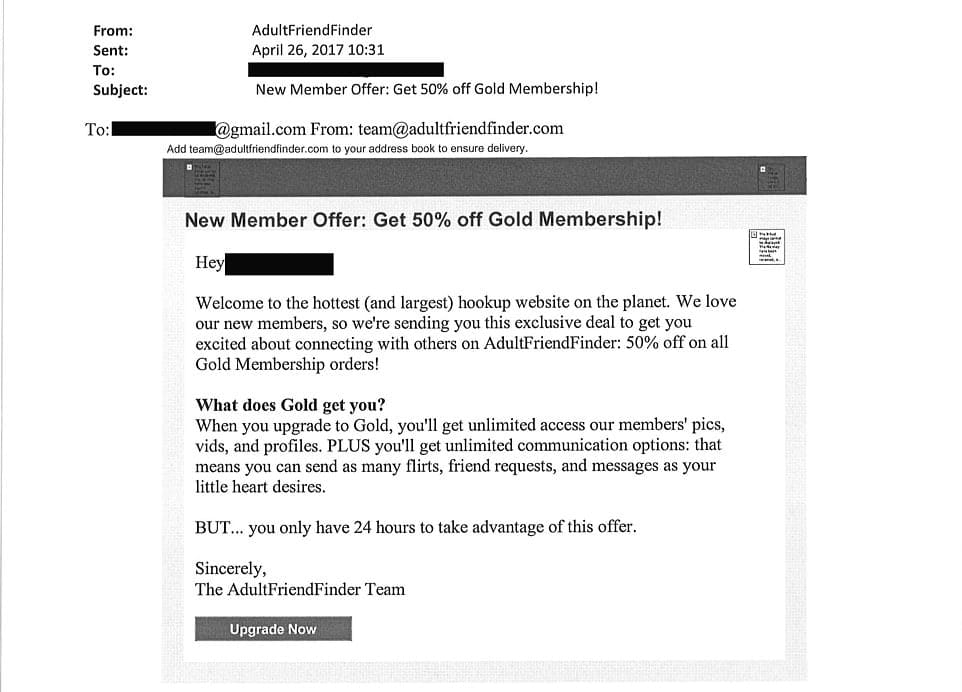Click the redacted recipient bar in the To header
Screen dimensions: 962x692
[345, 70]
